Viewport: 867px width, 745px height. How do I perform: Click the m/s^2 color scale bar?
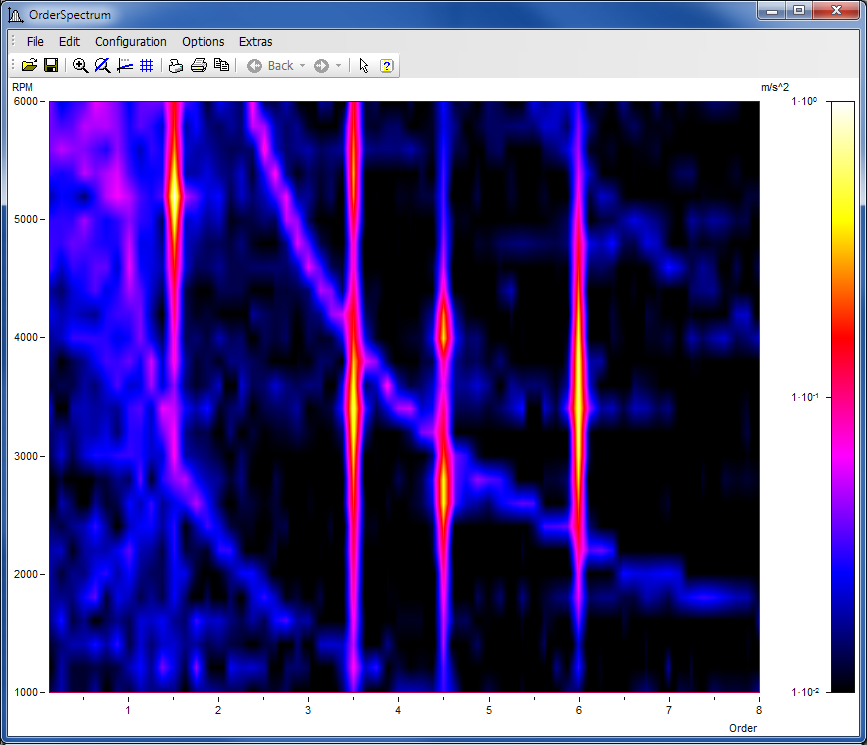842,396
